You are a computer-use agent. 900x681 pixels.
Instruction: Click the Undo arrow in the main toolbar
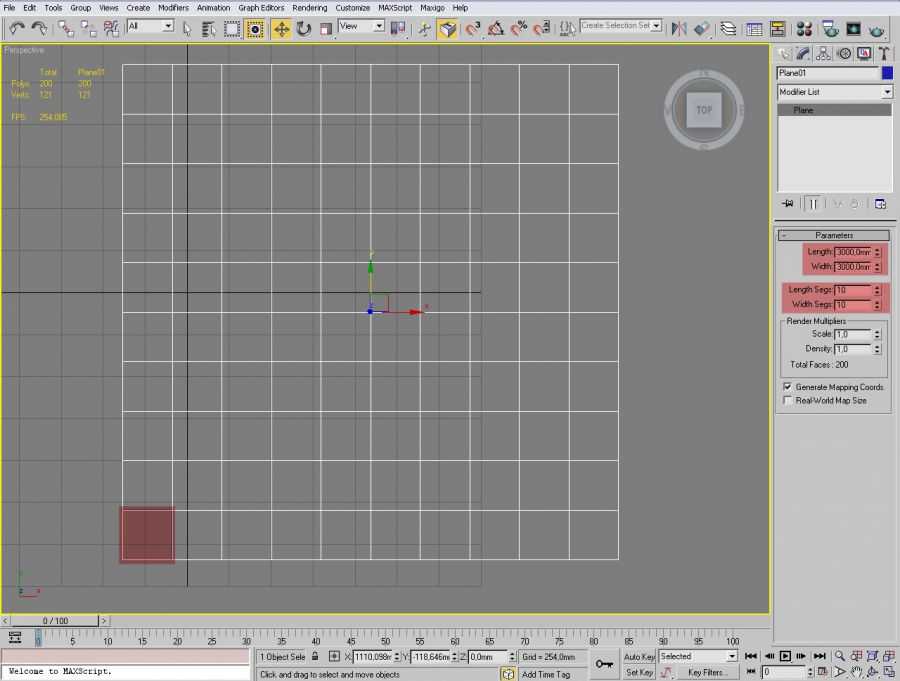[16, 29]
